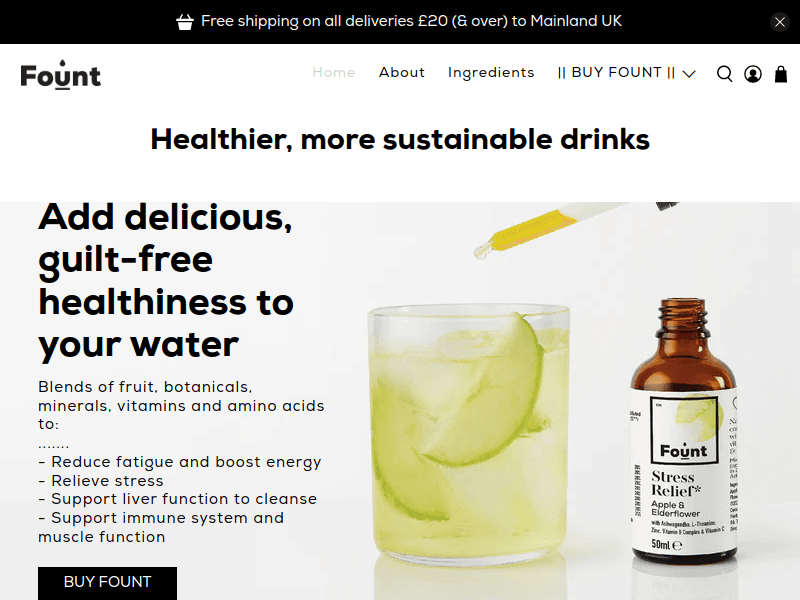Open the search magnifier icon
Screen dimensions: 800x600
[x=724, y=74]
